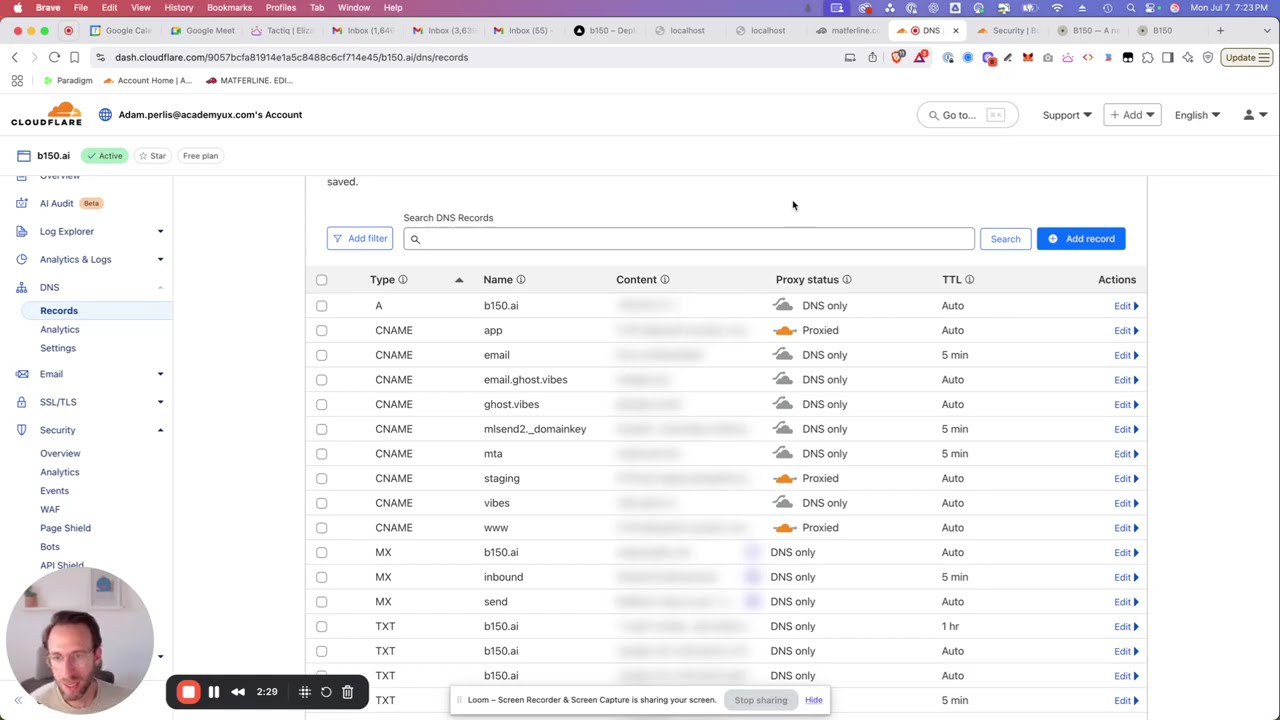Sort by Type column arrow
The image size is (1280, 720).
pyautogui.click(x=459, y=280)
